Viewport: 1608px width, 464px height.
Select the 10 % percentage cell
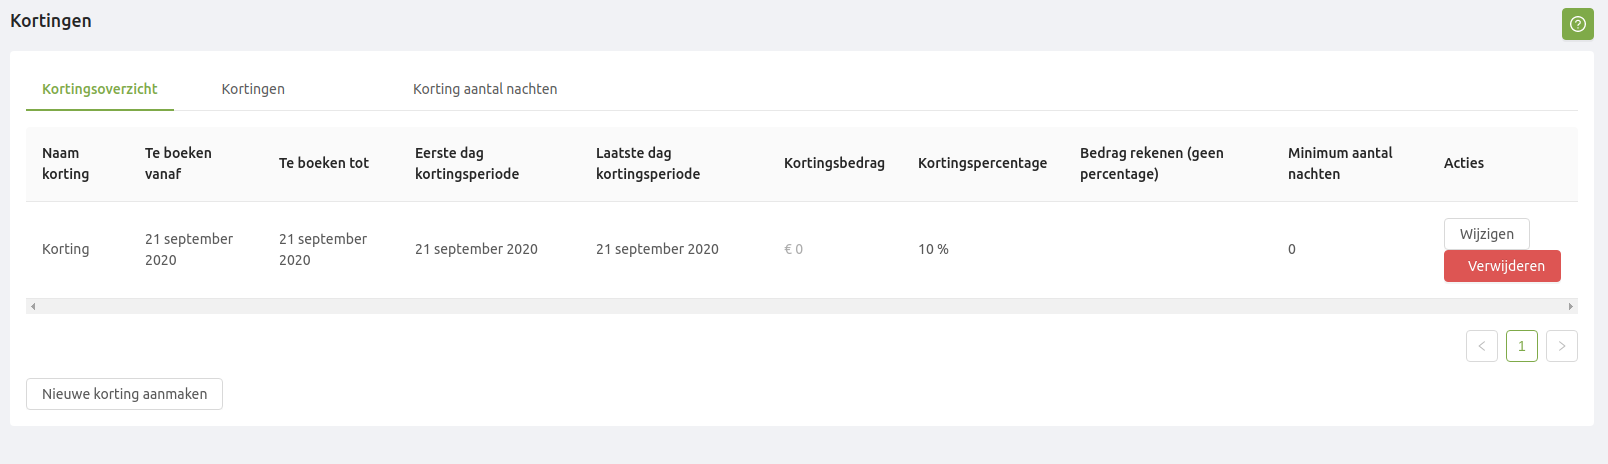coord(933,249)
